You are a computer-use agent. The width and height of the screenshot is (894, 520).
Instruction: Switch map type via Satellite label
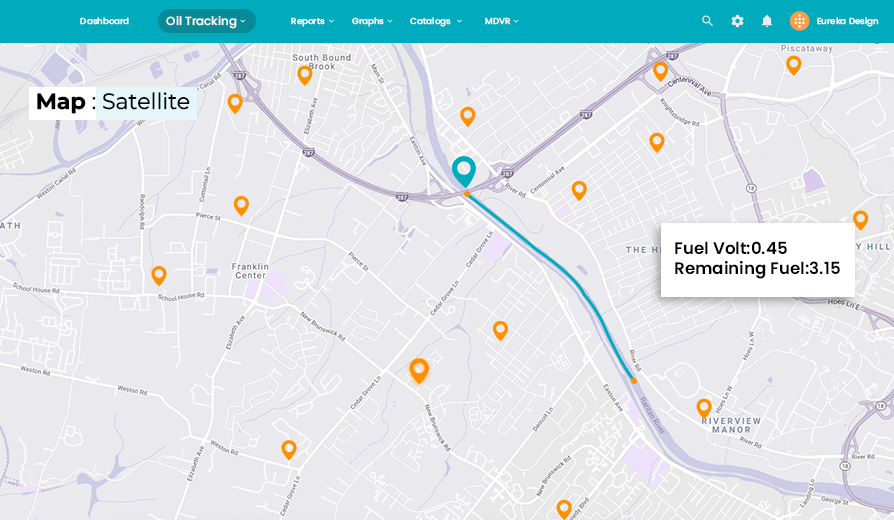[x=146, y=102]
